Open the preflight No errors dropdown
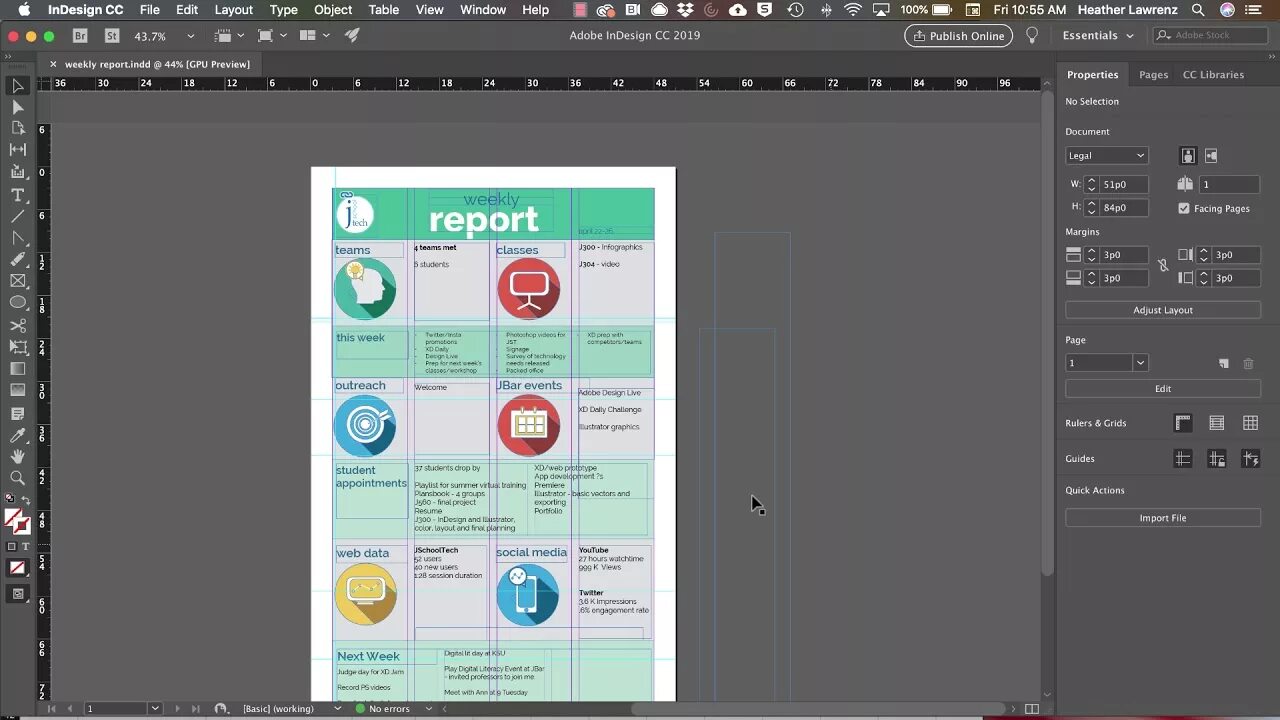Image resolution: width=1280 pixels, height=720 pixels. click(429, 709)
